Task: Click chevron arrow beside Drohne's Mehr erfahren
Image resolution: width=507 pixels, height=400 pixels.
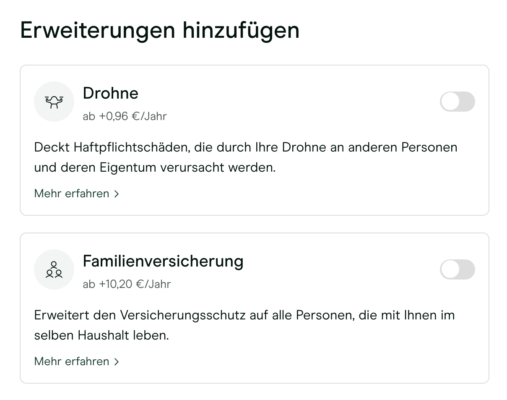Action: (x=116, y=194)
